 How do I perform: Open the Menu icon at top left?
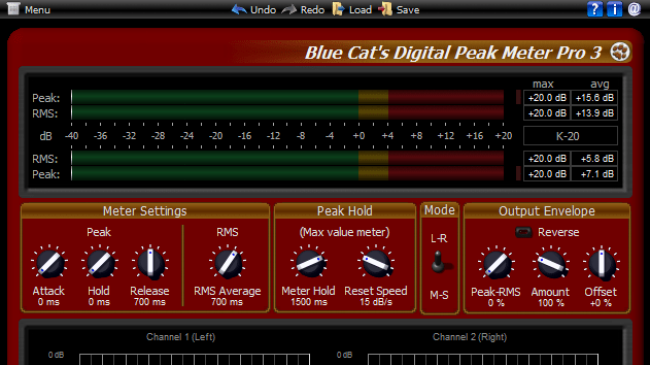point(13,9)
